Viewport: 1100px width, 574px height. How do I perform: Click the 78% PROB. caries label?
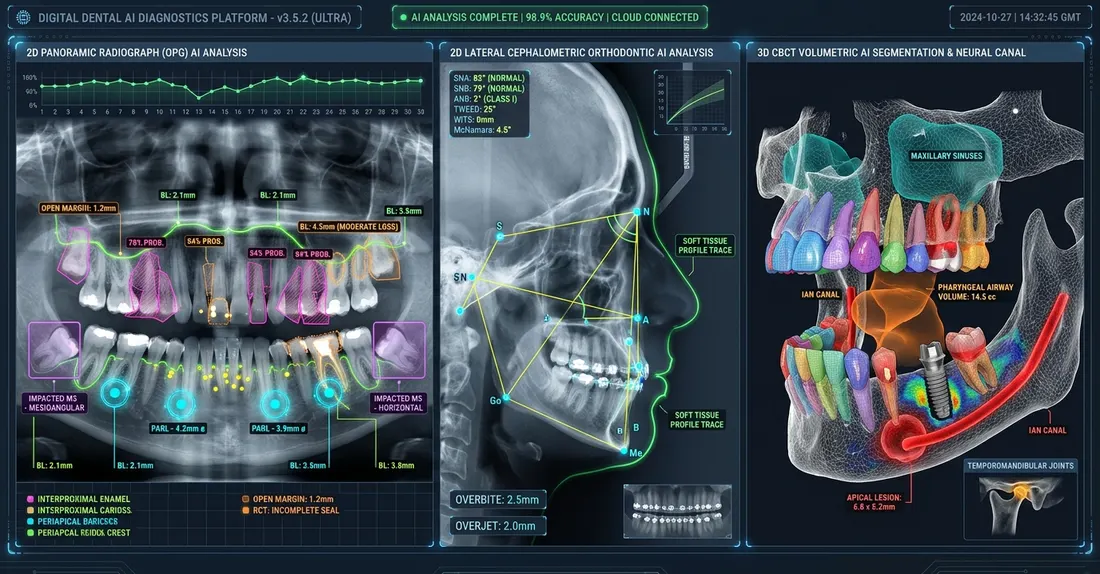click(x=146, y=242)
